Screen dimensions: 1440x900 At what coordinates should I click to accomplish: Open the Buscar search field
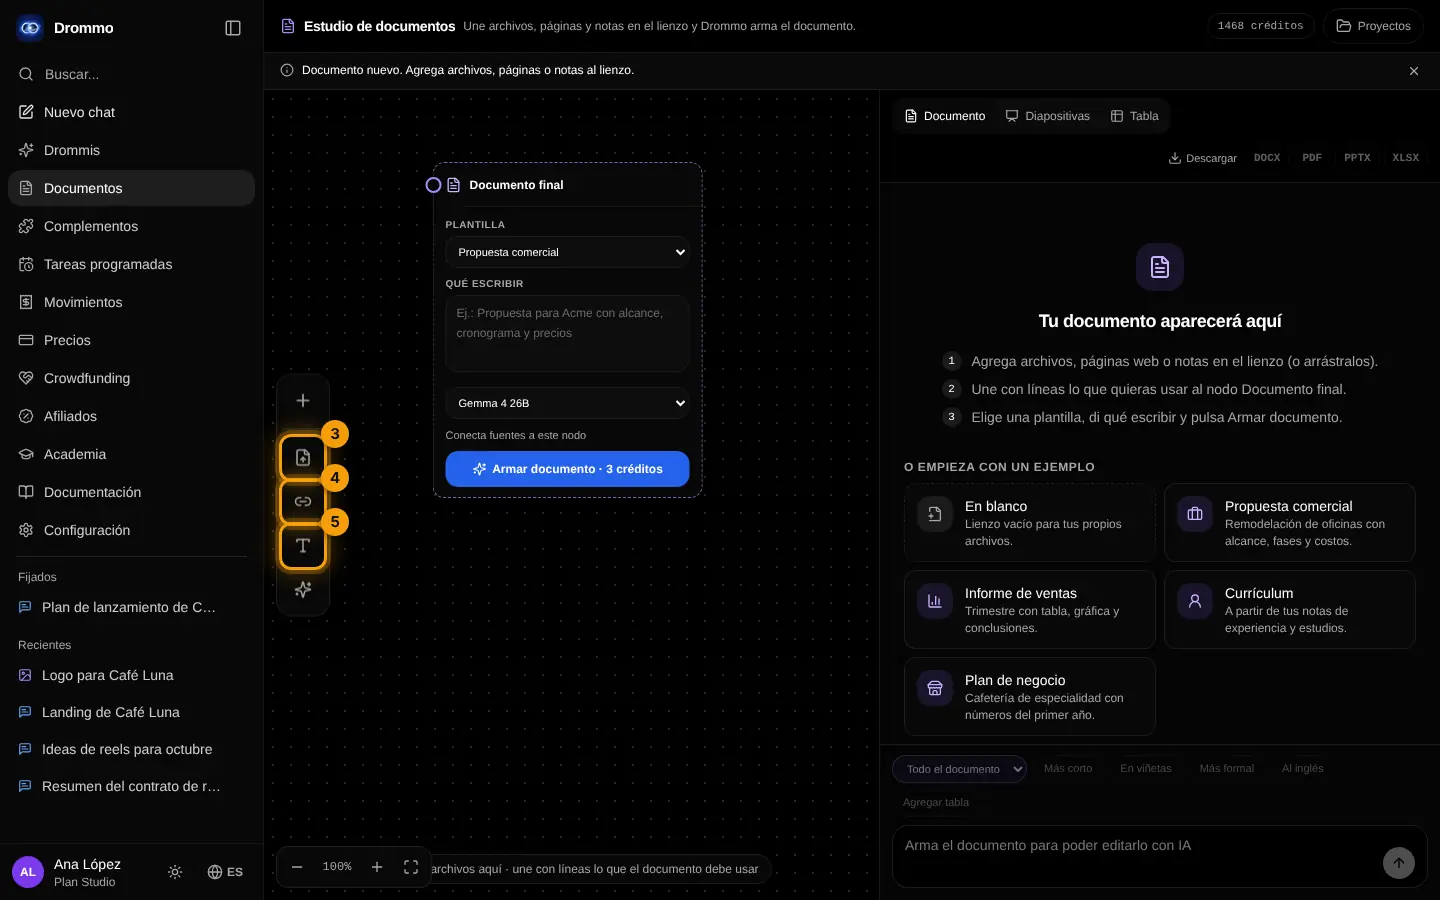point(131,74)
